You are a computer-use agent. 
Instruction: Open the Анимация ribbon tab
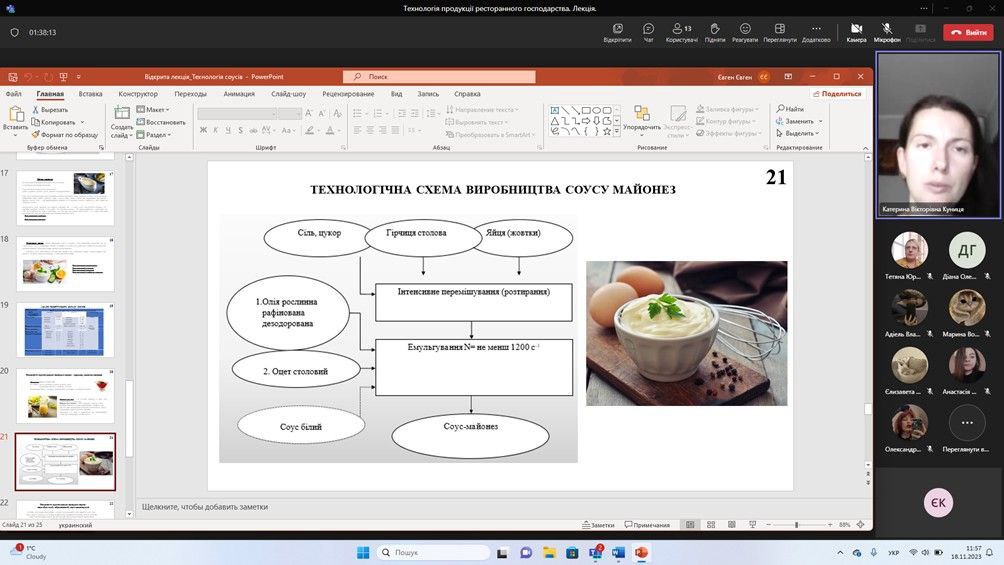pos(239,94)
